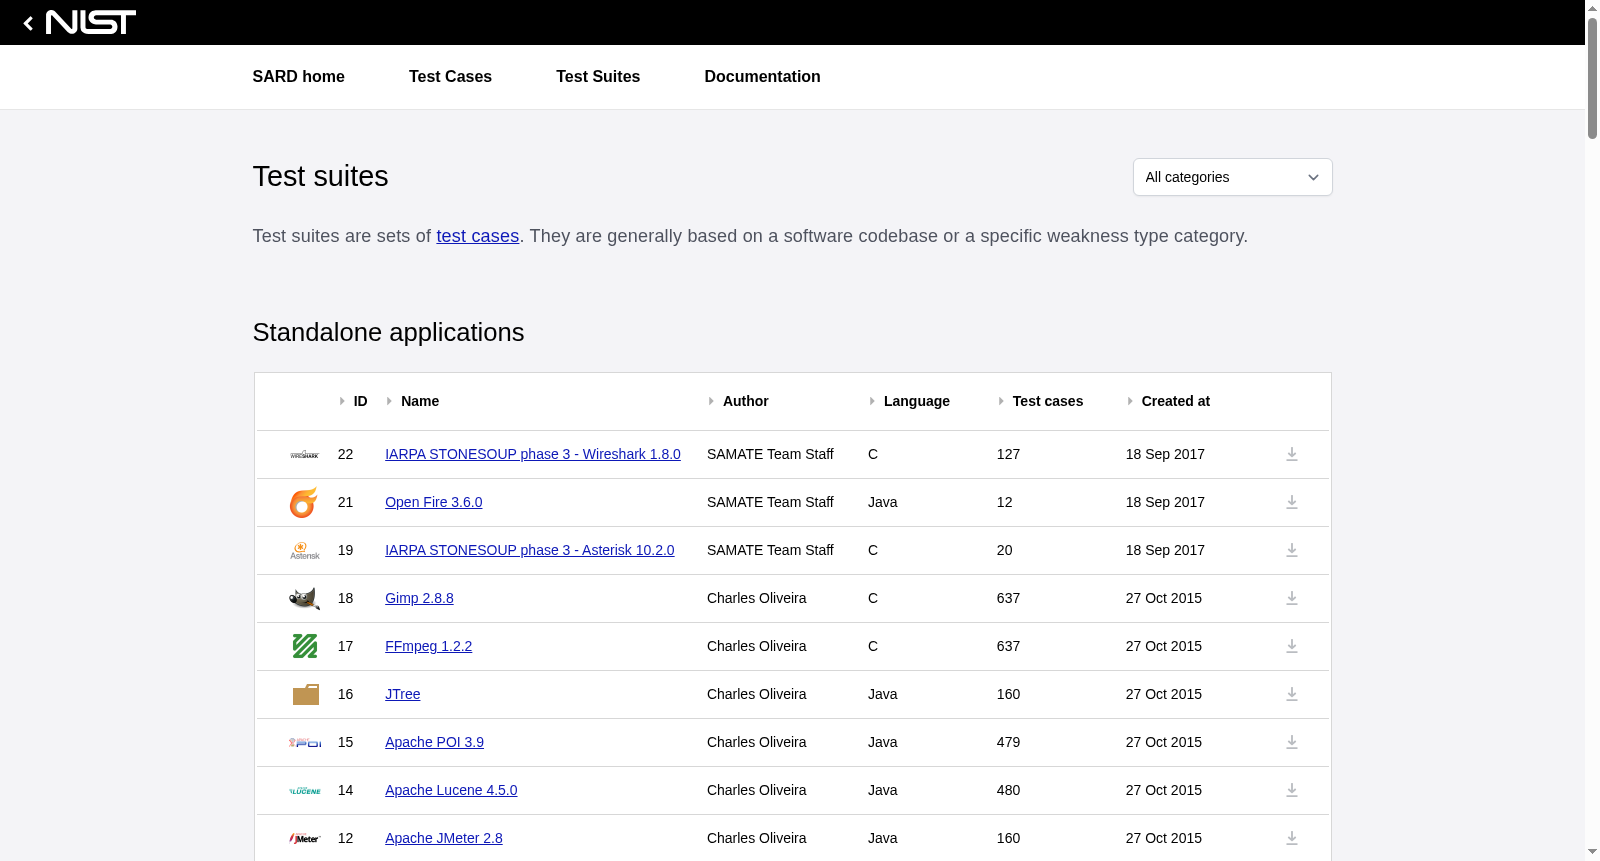Image resolution: width=1600 pixels, height=861 pixels.
Task: Download the Wireshark 1.8.0 test suite
Action: coord(1291,454)
